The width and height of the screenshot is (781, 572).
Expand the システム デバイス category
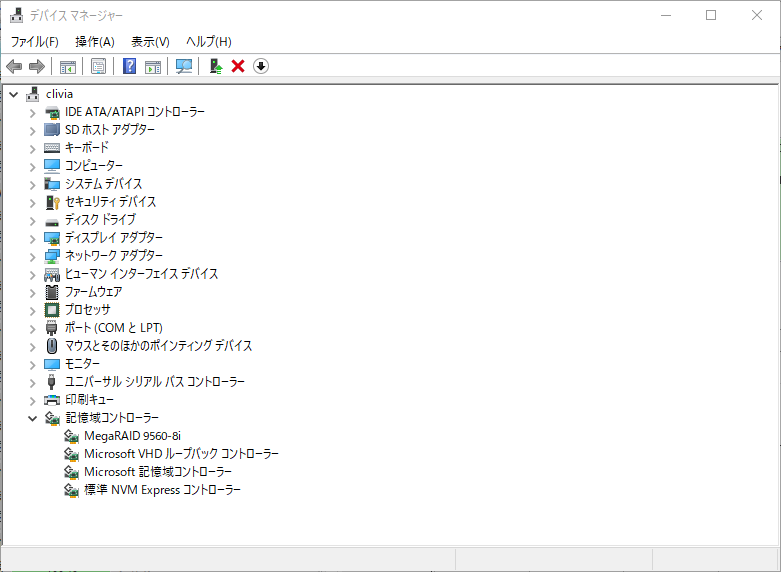32,184
